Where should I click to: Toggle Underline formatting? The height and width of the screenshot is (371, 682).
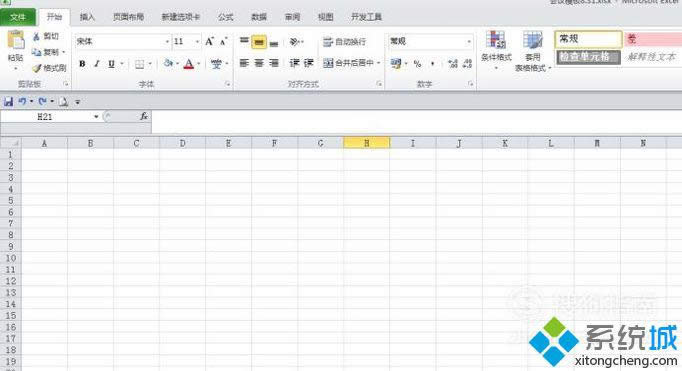(x=111, y=64)
